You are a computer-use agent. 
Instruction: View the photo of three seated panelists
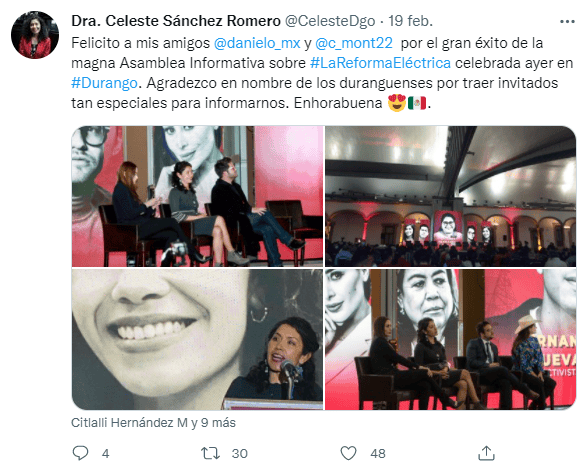(197, 197)
